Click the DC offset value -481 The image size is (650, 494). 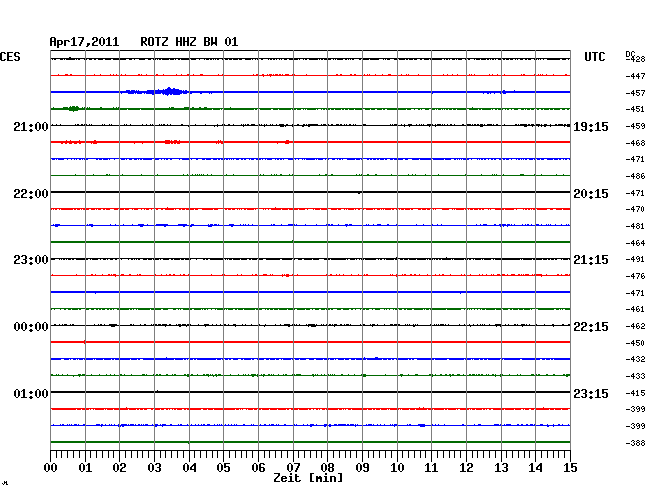coord(635,226)
